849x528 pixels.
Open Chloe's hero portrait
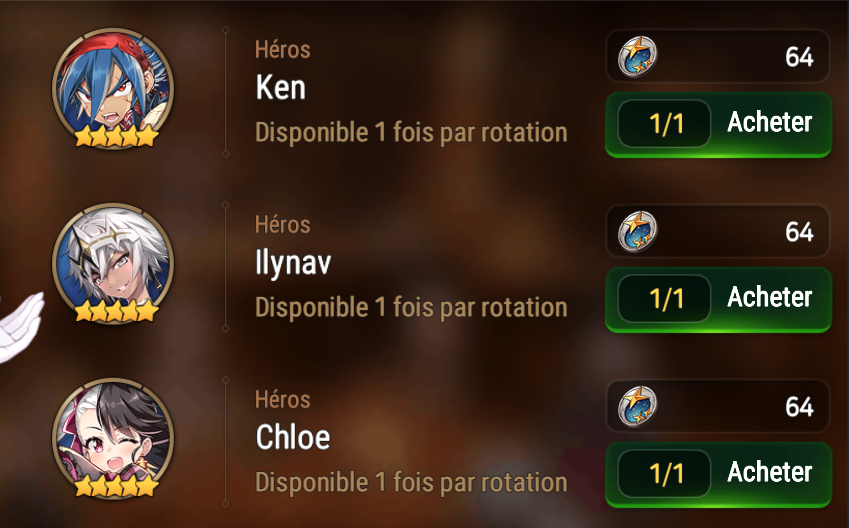tap(113, 439)
